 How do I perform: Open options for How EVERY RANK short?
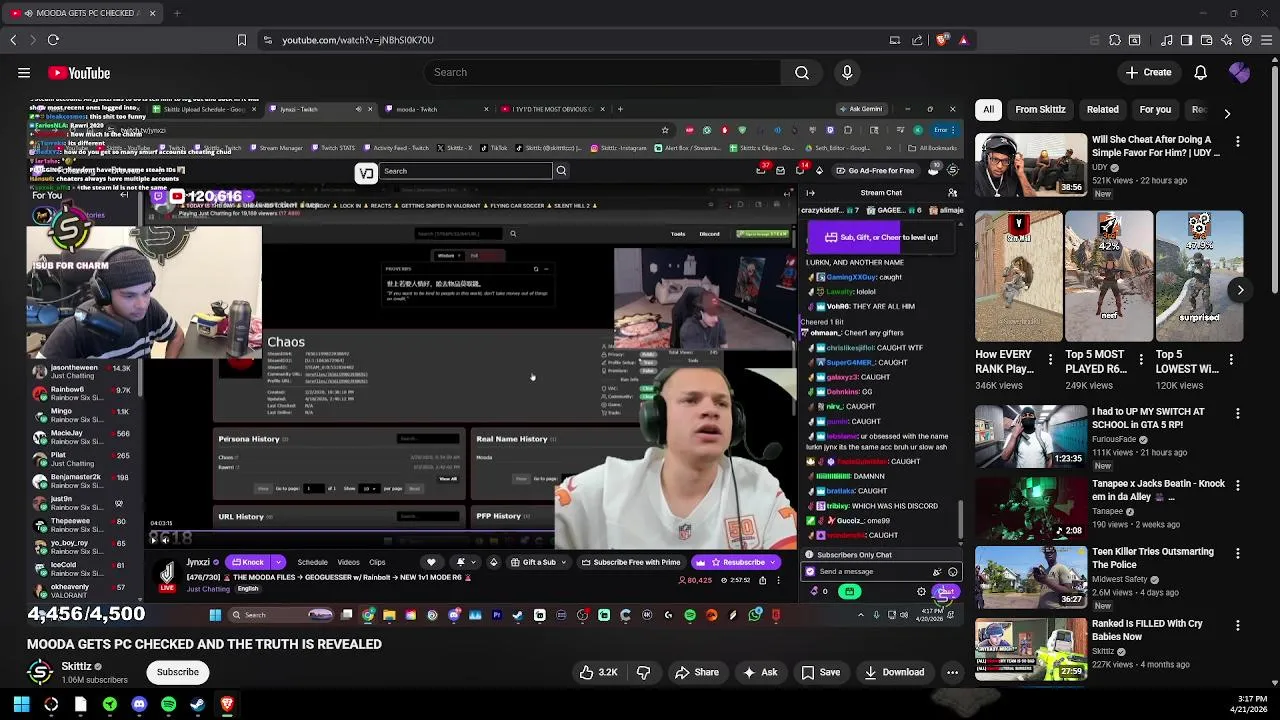1050,359
